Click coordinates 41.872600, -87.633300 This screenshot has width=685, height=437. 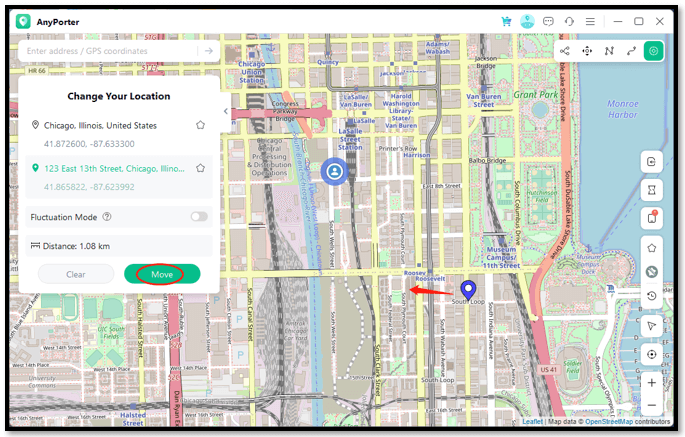pos(89,144)
